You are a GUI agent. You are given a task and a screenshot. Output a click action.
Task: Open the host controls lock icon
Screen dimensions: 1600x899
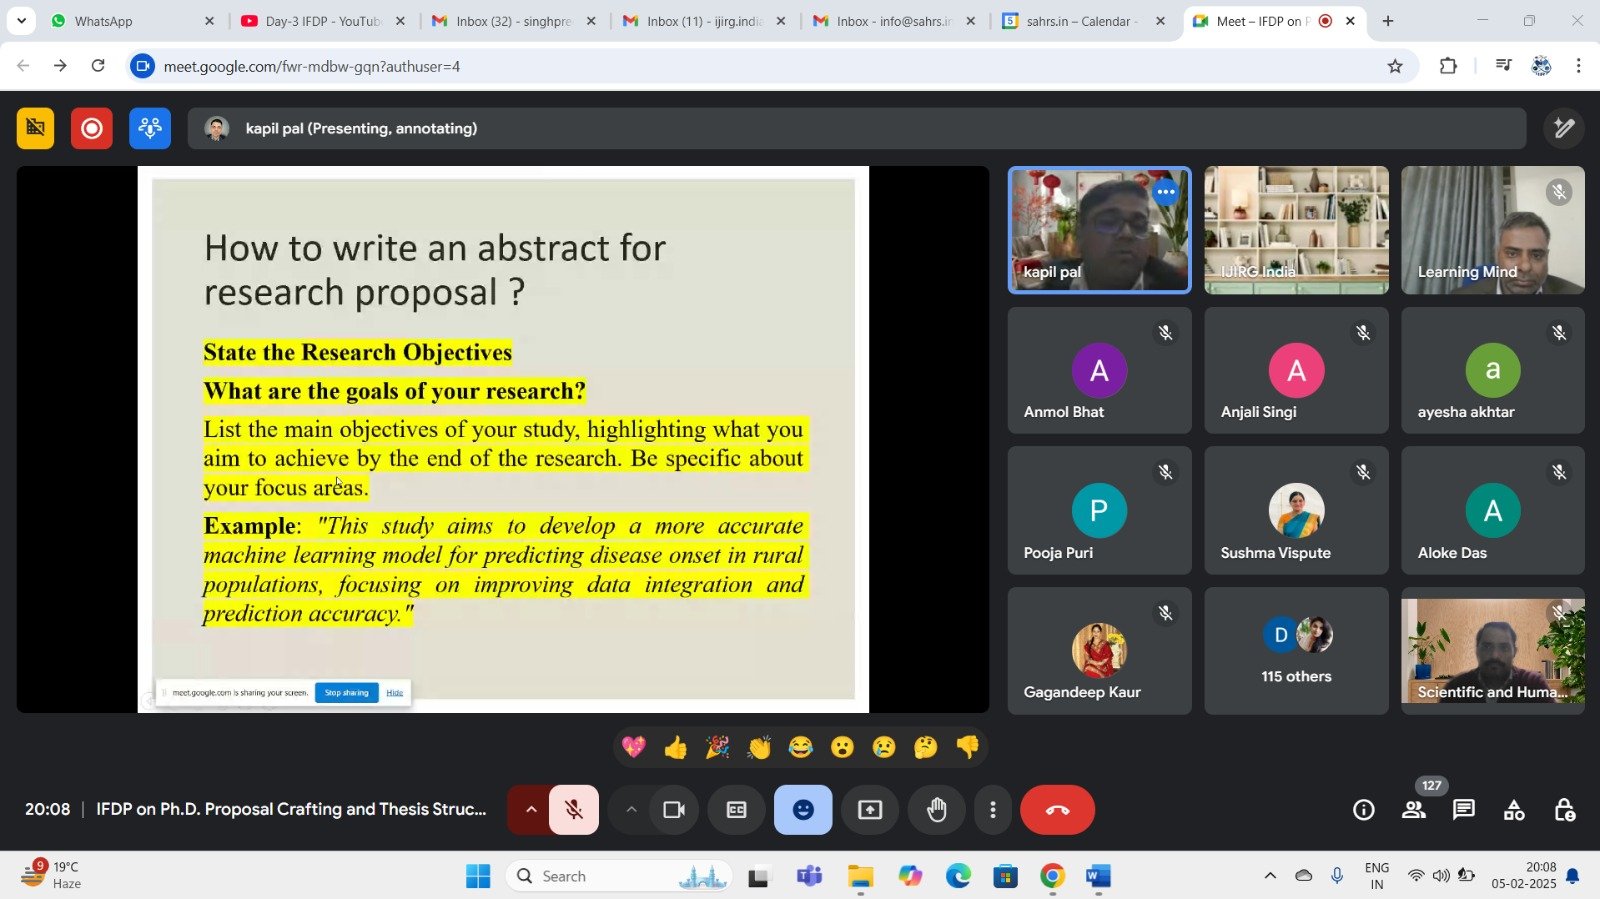pyautogui.click(x=1564, y=810)
